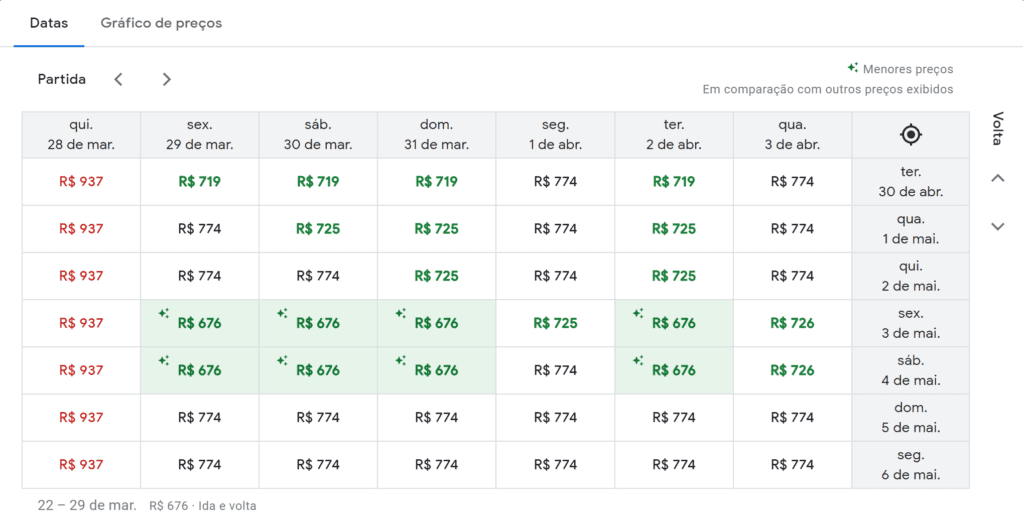Select R$ 676 for sex. 29 mar and sex. 3 mai
1024x521 pixels.
point(199,323)
